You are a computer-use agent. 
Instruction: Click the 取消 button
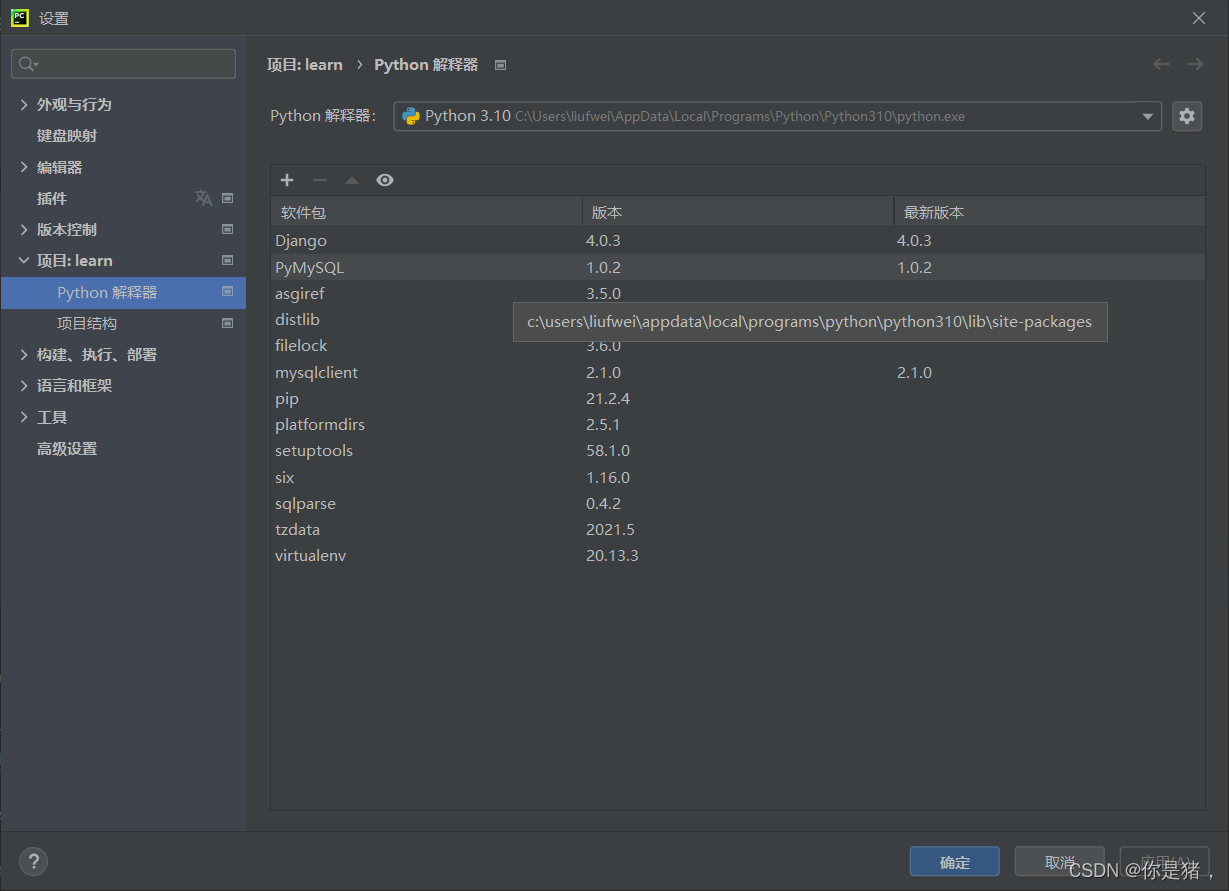click(1059, 862)
